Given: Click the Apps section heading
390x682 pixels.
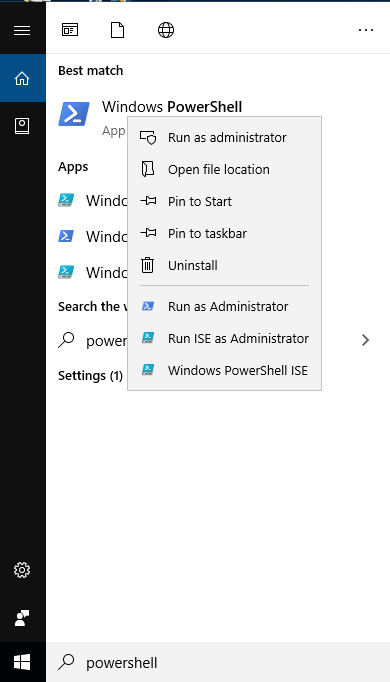Looking at the screenshot, I should click(73, 167).
